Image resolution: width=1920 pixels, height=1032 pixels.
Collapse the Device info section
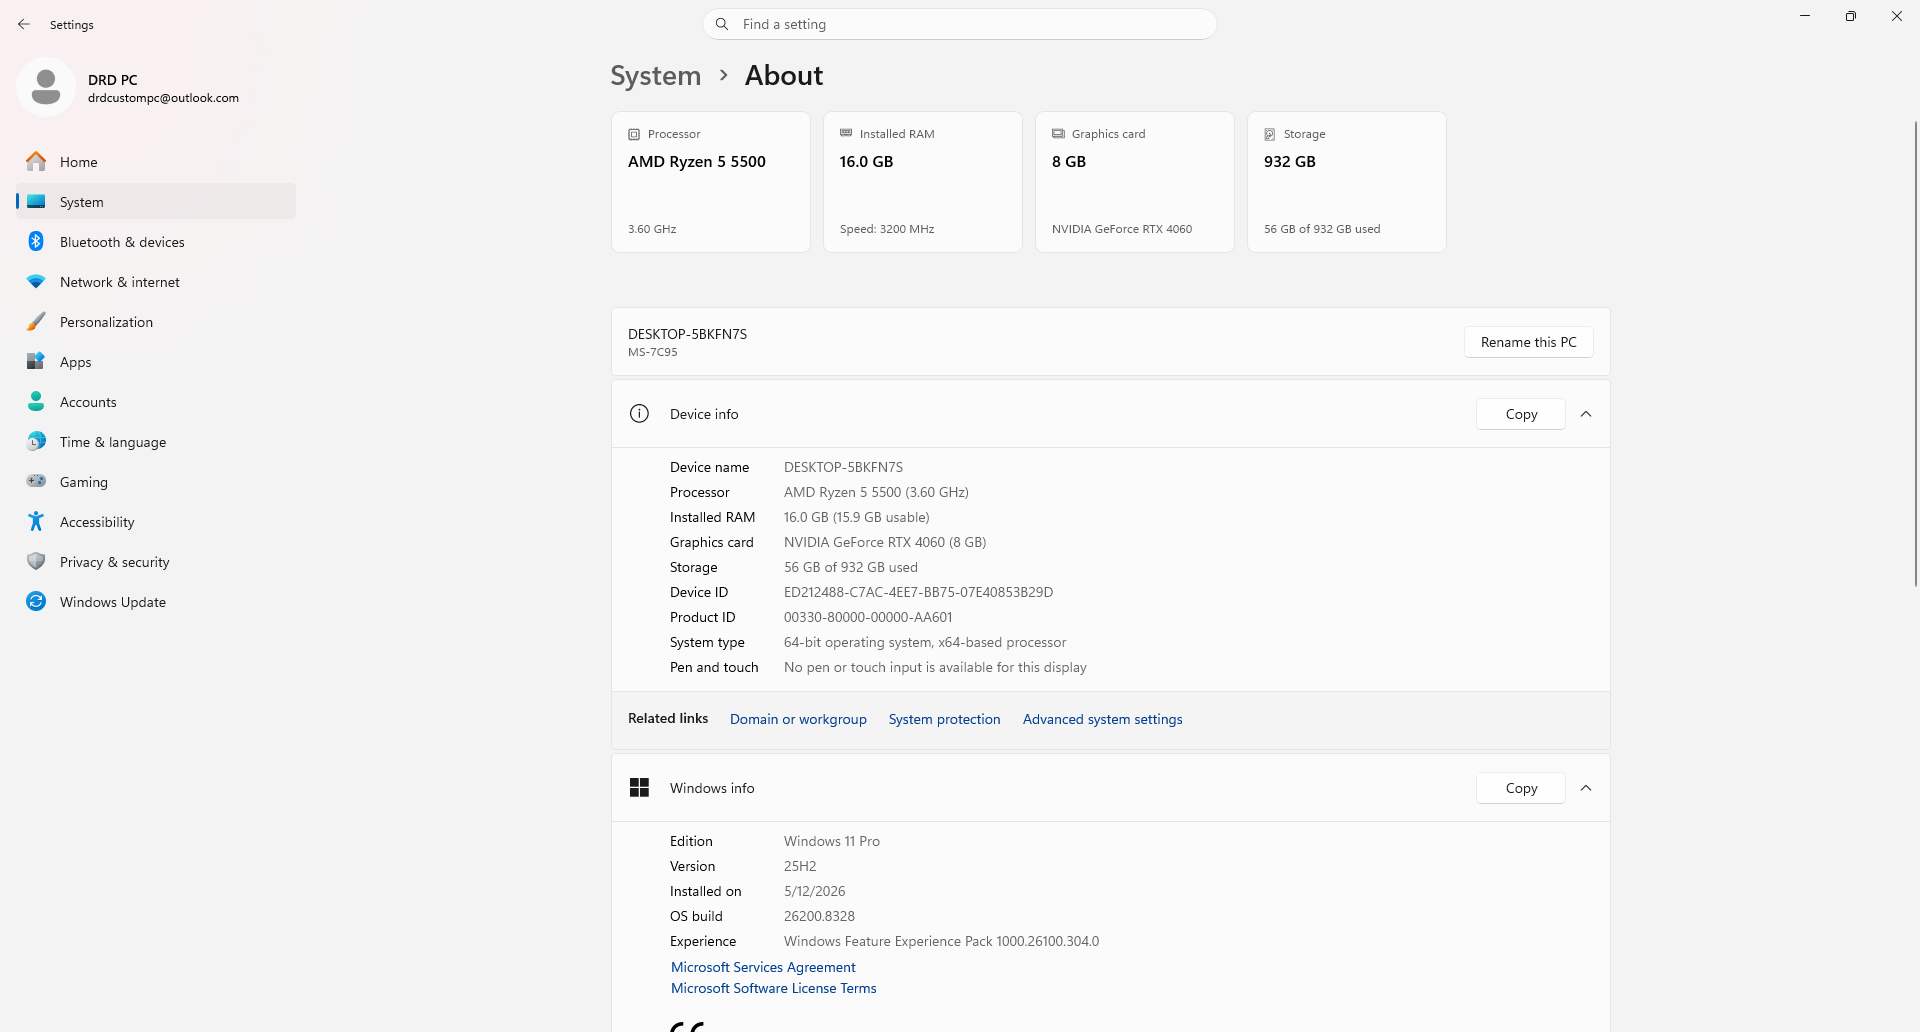click(1586, 414)
